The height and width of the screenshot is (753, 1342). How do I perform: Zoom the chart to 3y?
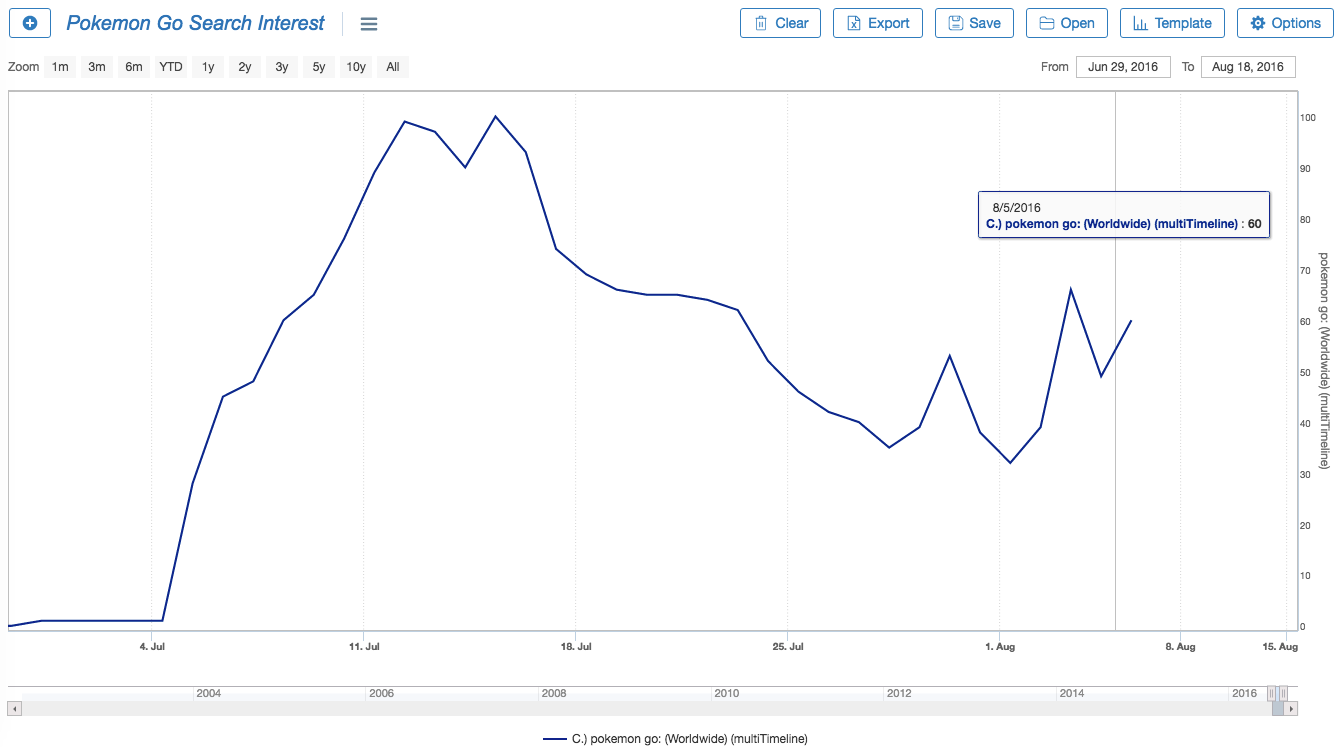pyautogui.click(x=282, y=67)
